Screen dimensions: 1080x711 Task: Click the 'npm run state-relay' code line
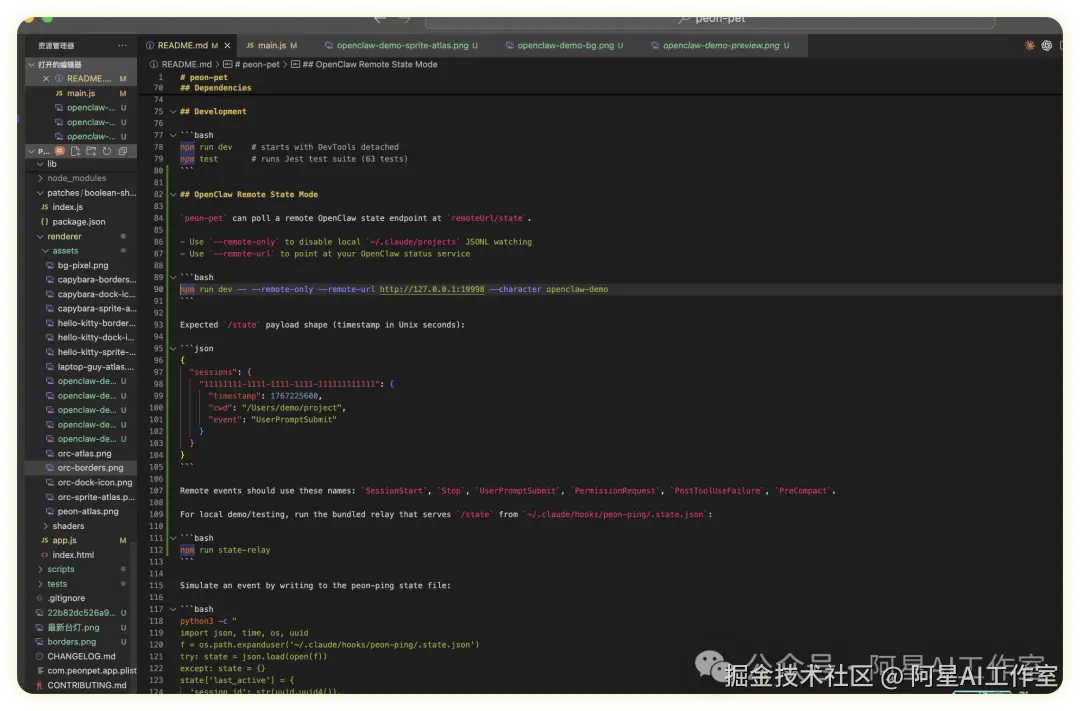225,550
